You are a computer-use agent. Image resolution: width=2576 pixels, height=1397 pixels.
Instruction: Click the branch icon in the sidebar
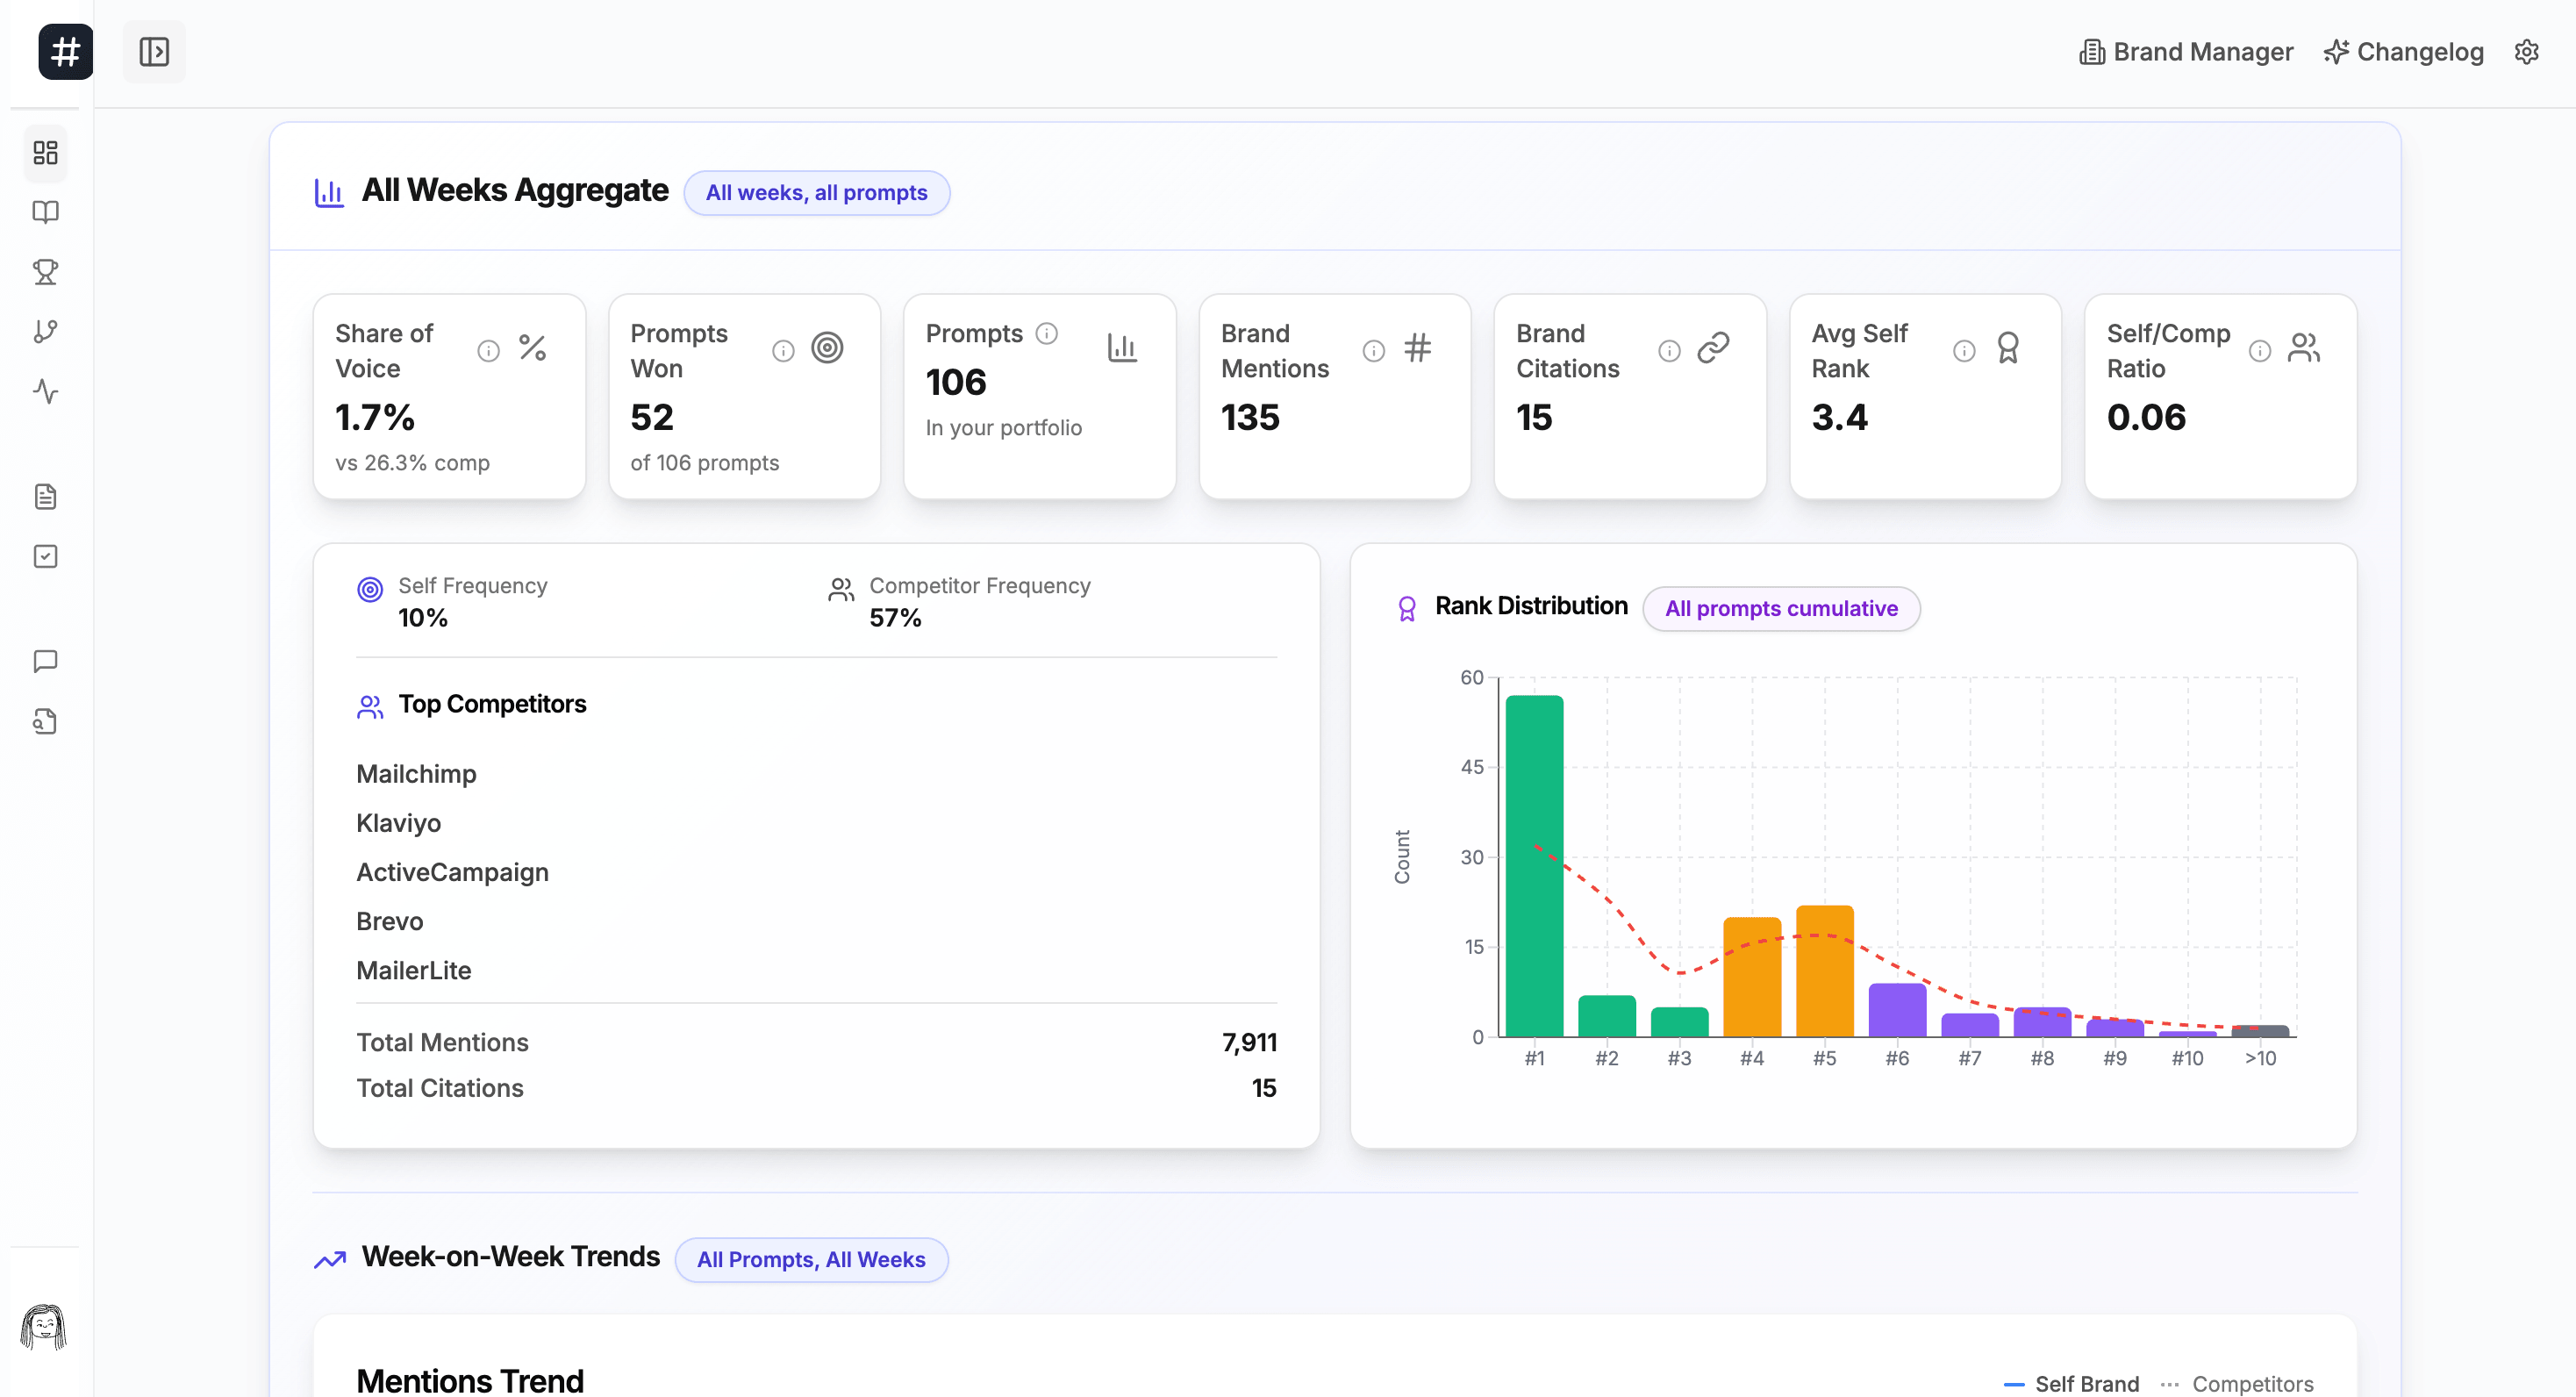click(45, 331)
